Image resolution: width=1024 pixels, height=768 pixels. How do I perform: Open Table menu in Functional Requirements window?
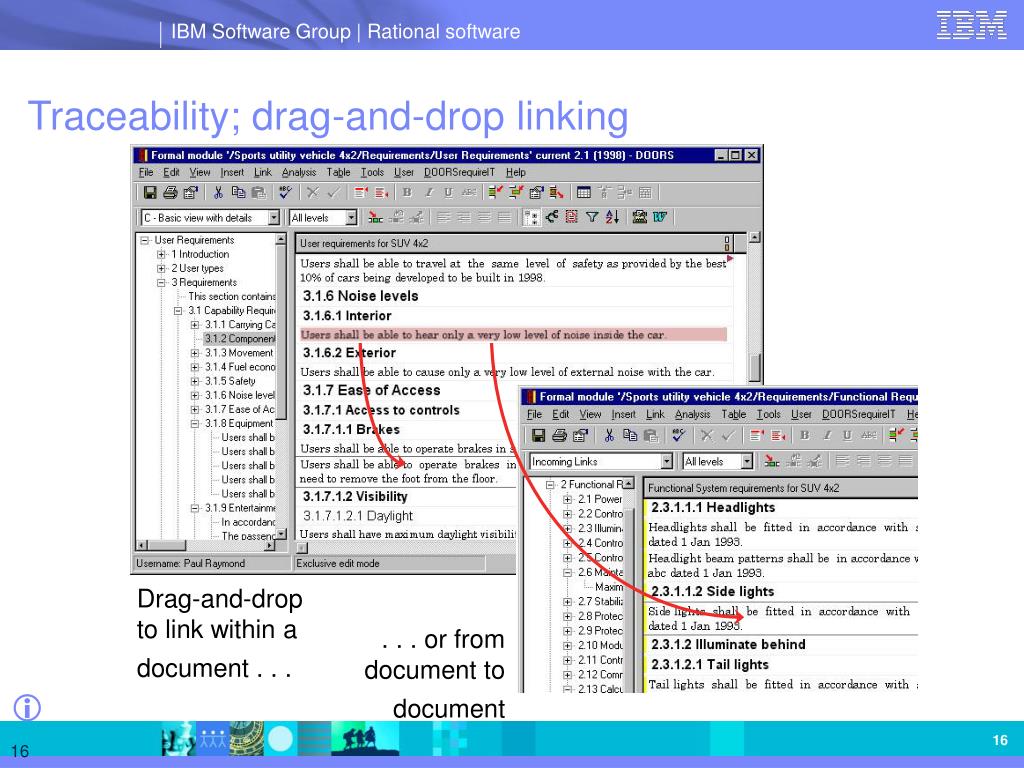[x=733, y=414]
